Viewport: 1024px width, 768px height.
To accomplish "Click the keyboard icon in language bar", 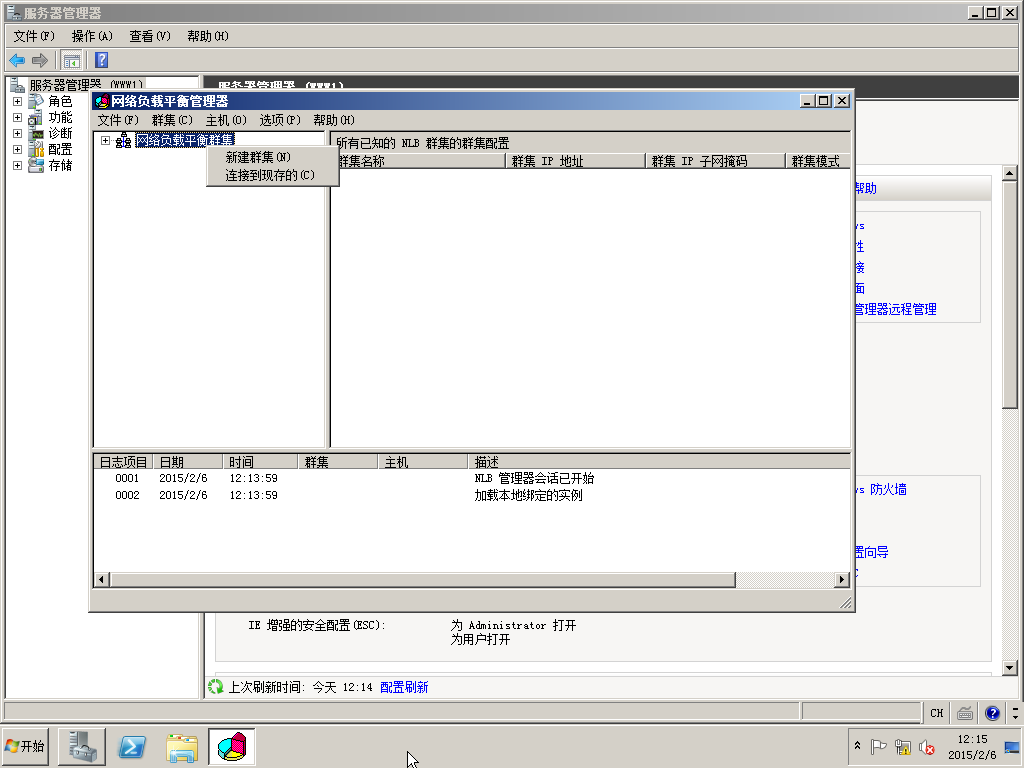I will [x=965, y=713].
